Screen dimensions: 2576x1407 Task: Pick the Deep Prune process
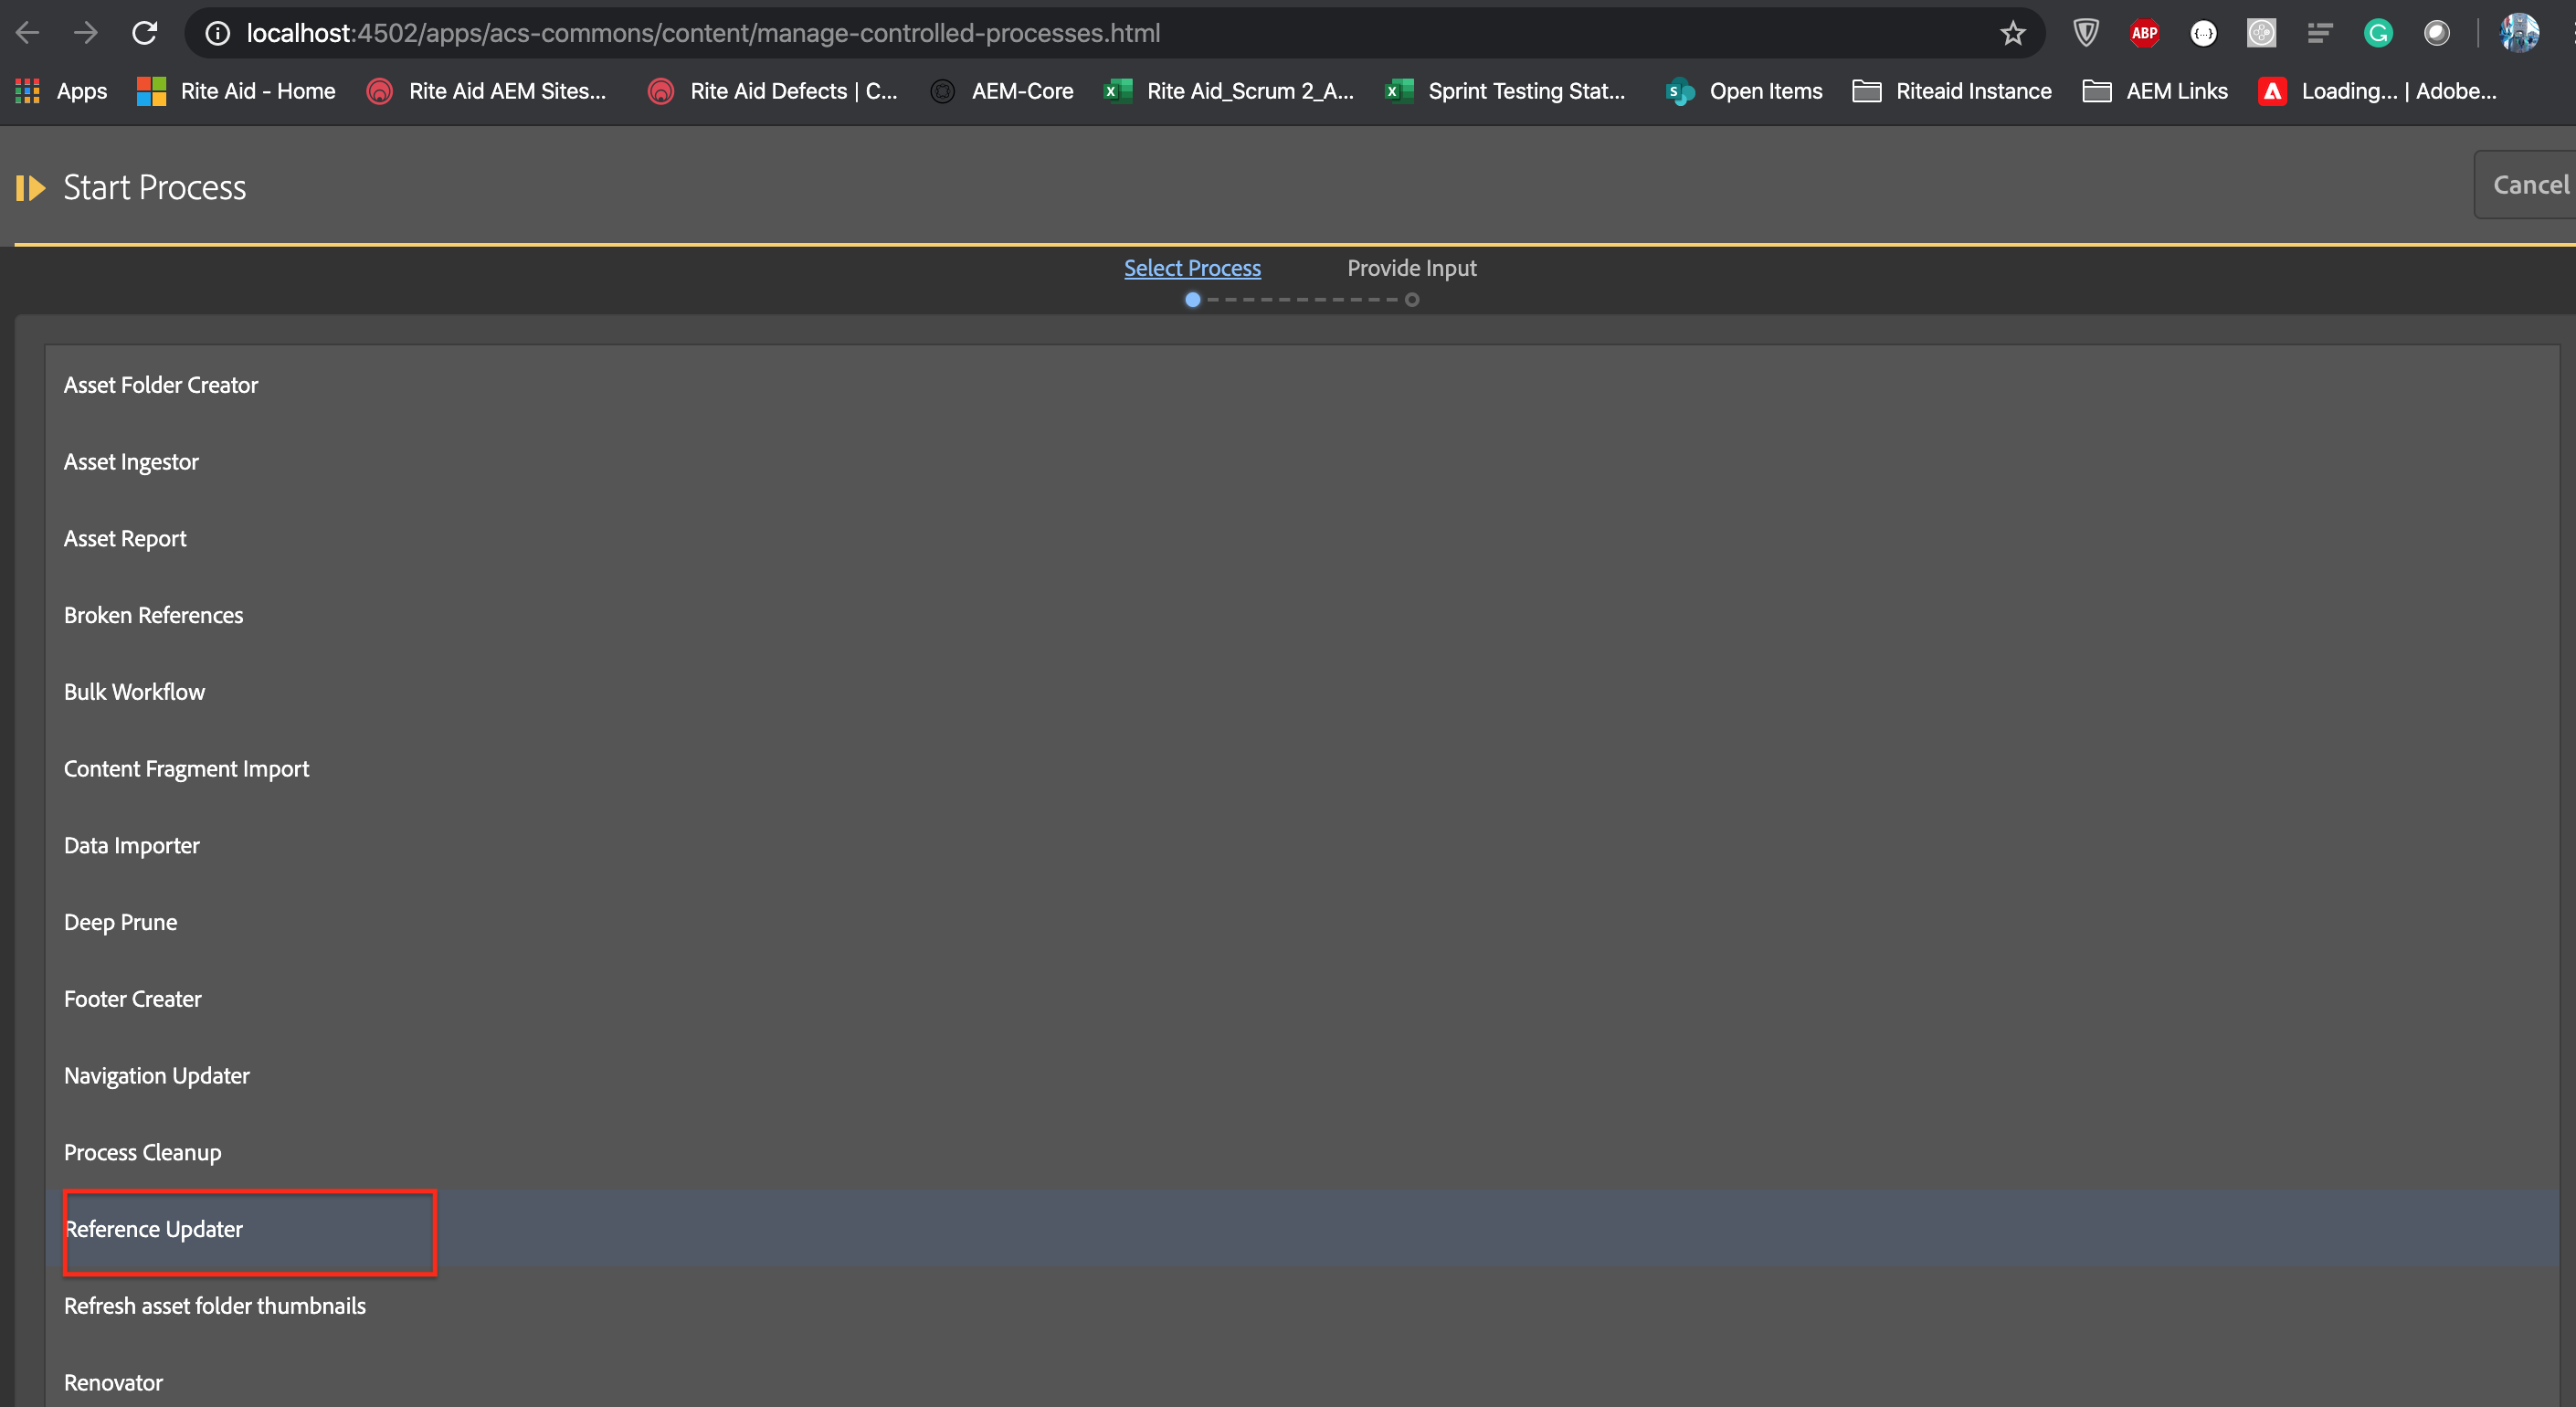121,922
